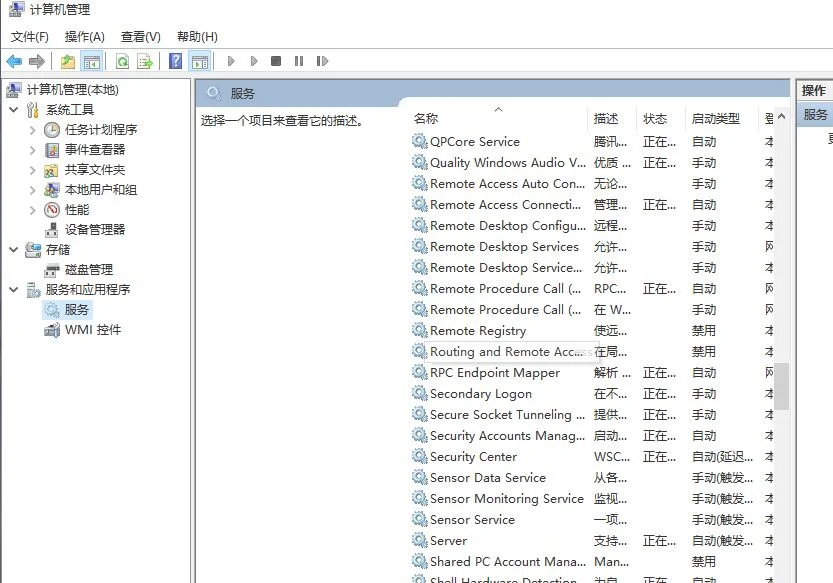Select the Remote Registry service row
This screenshot has width=833, height=583.
(x=478, y=331)
